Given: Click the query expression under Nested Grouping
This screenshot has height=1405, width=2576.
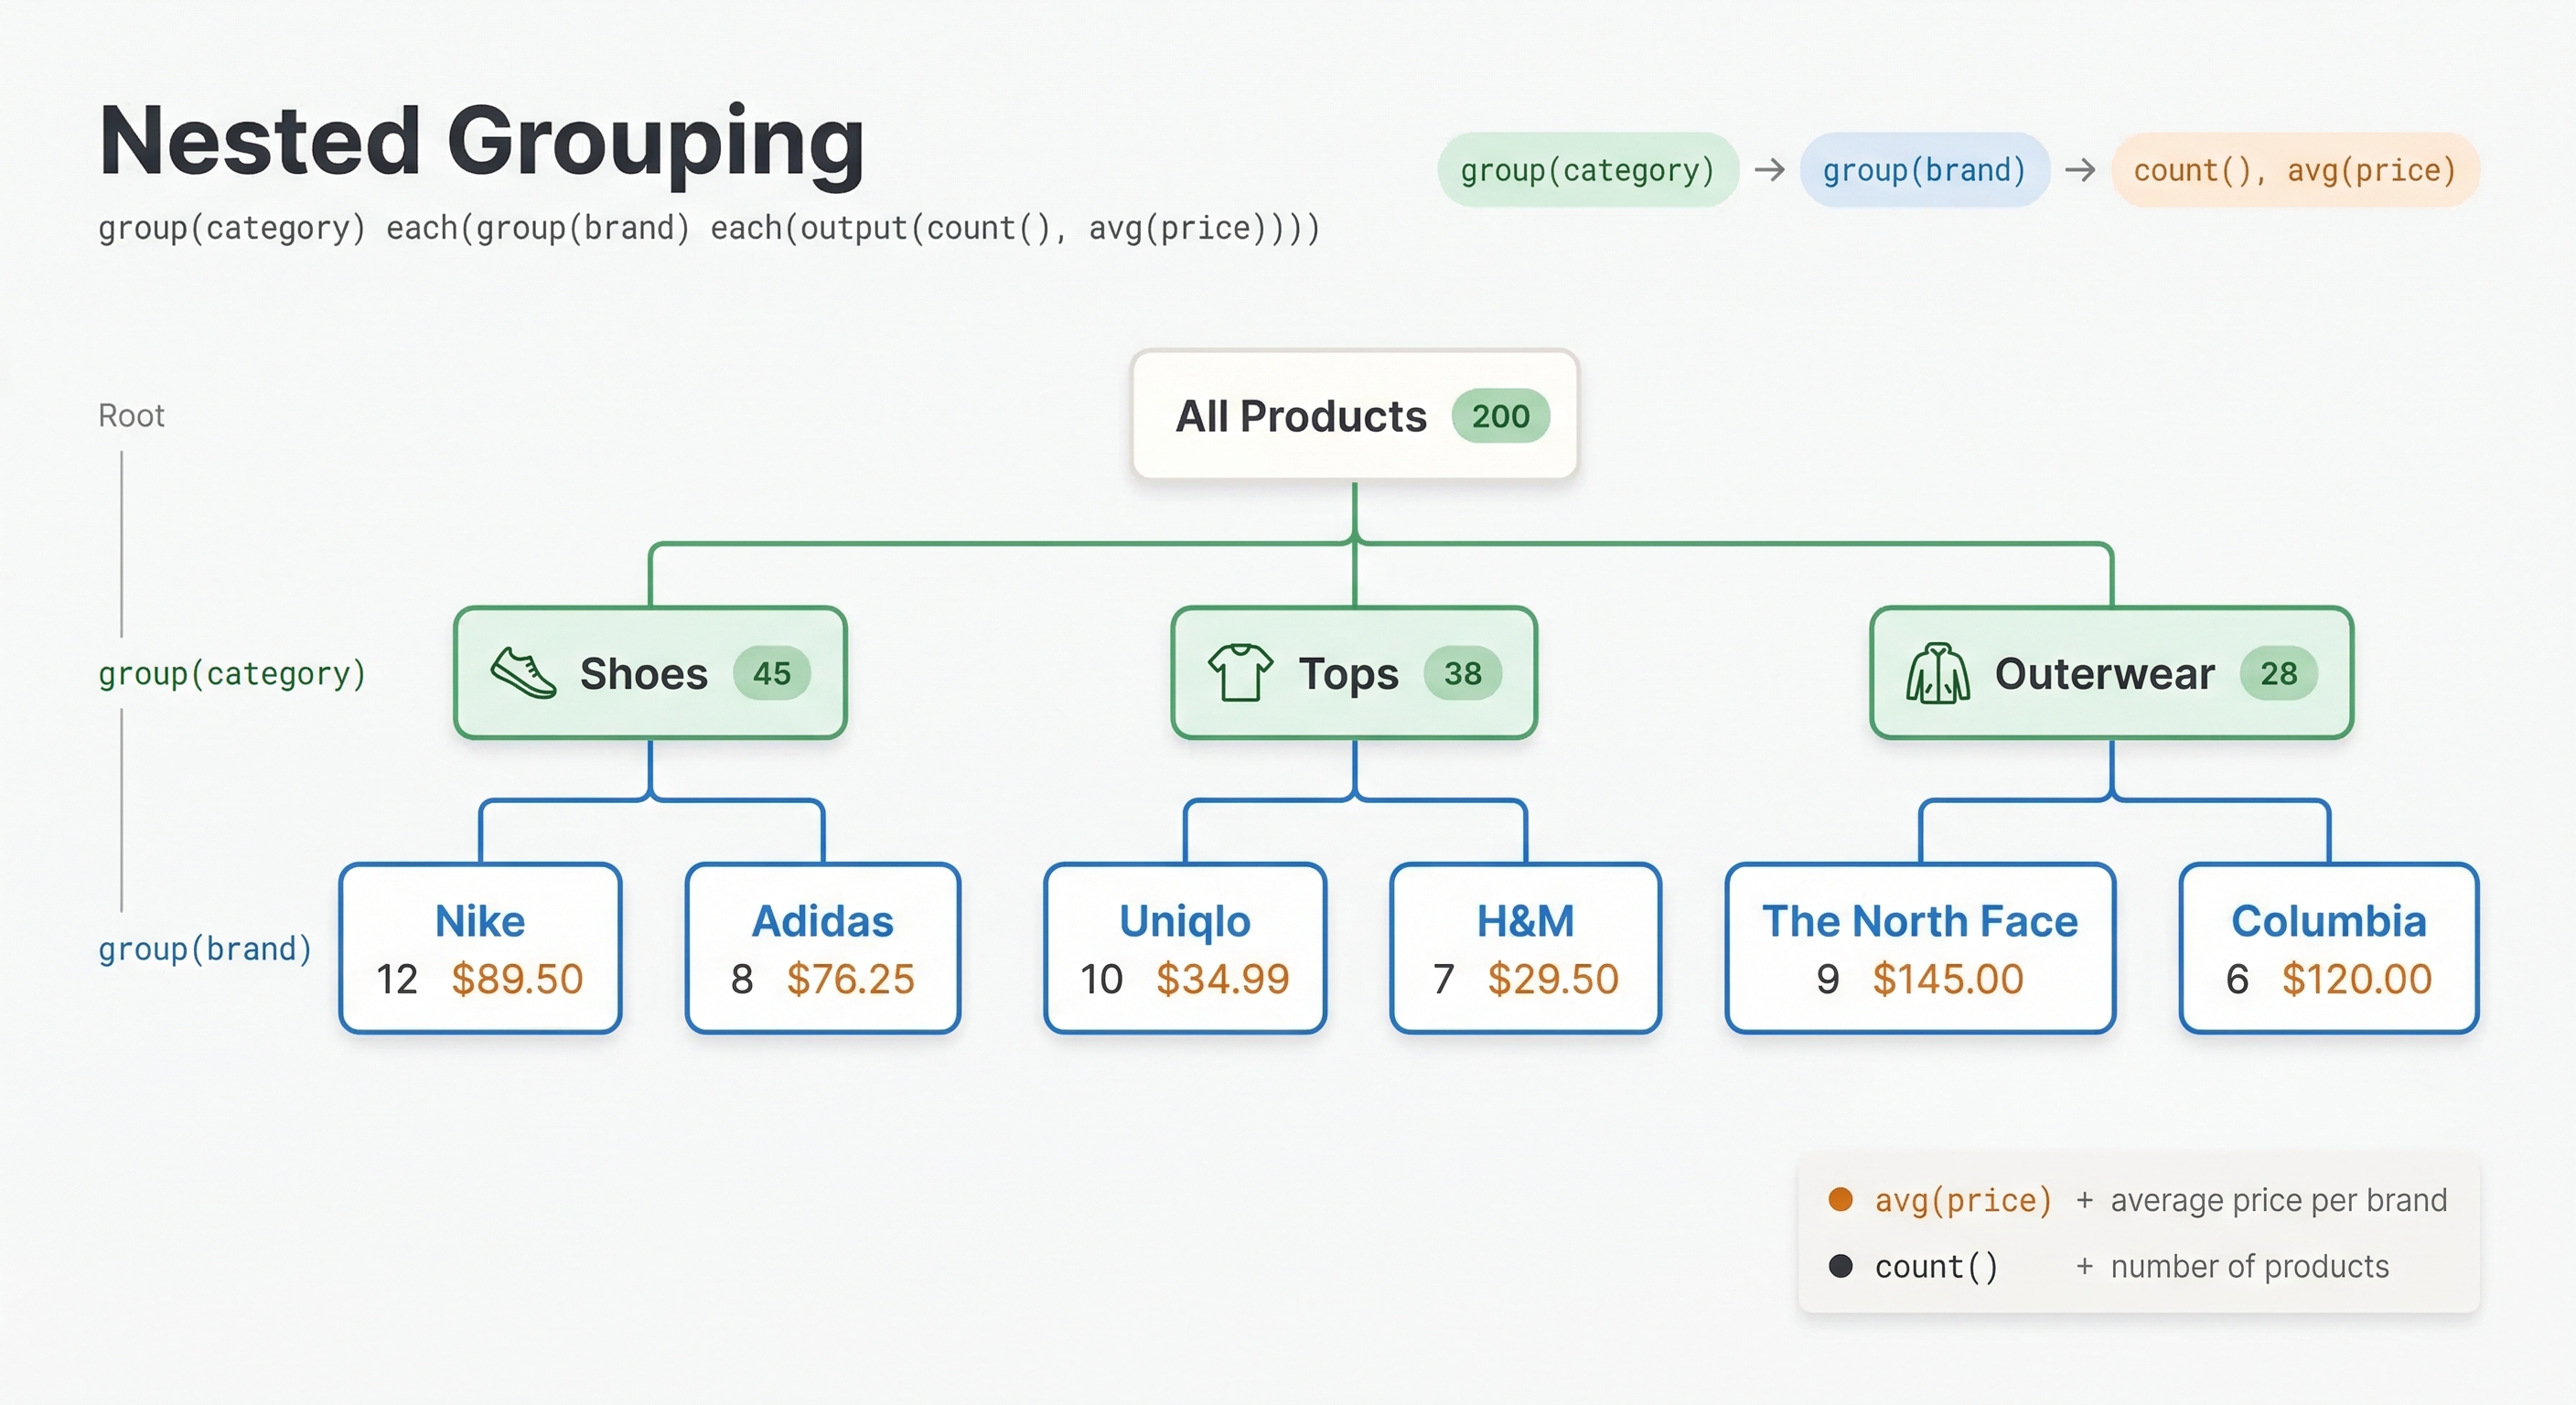Looking at the screenshot, I should tap(708, 228).
